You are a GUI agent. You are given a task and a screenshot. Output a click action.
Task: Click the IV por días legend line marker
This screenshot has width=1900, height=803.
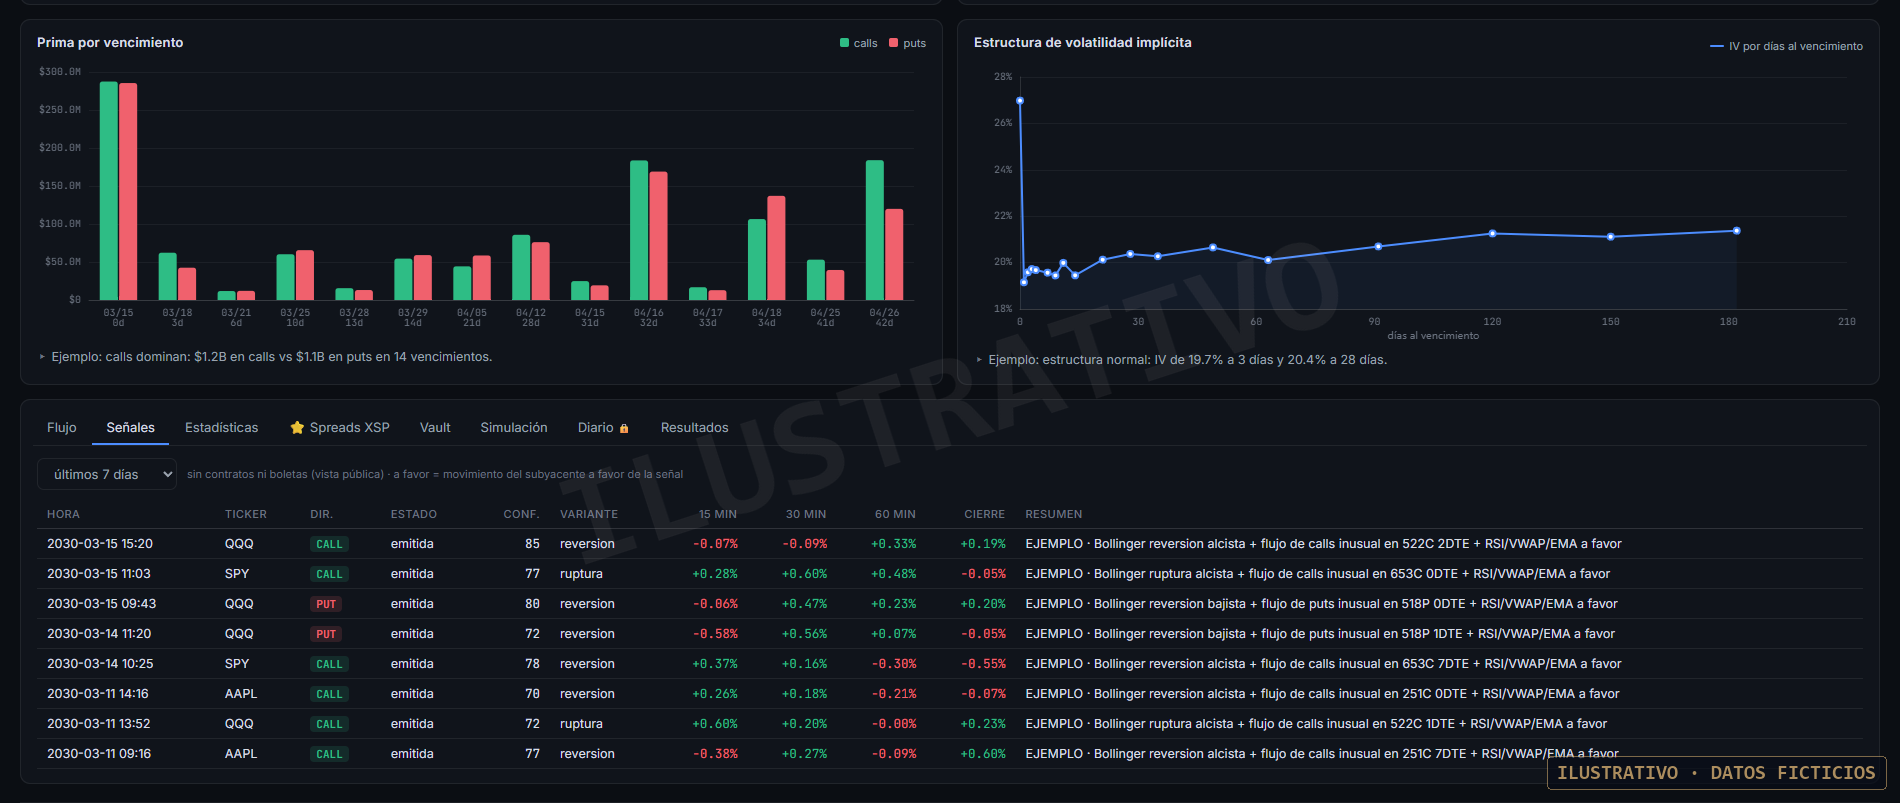point(1717,46)
